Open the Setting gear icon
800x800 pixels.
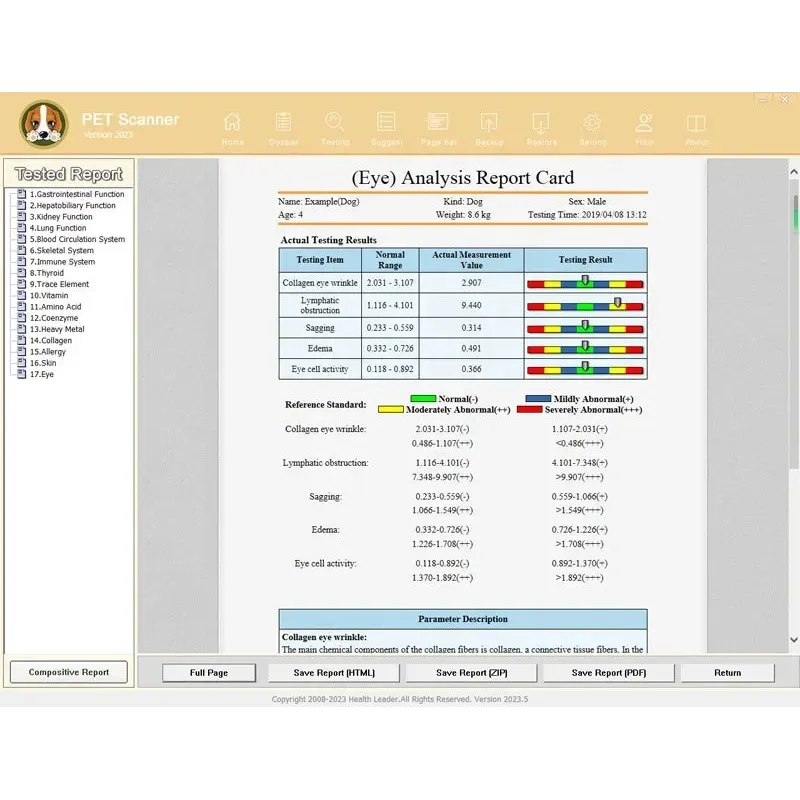point(592,126)
